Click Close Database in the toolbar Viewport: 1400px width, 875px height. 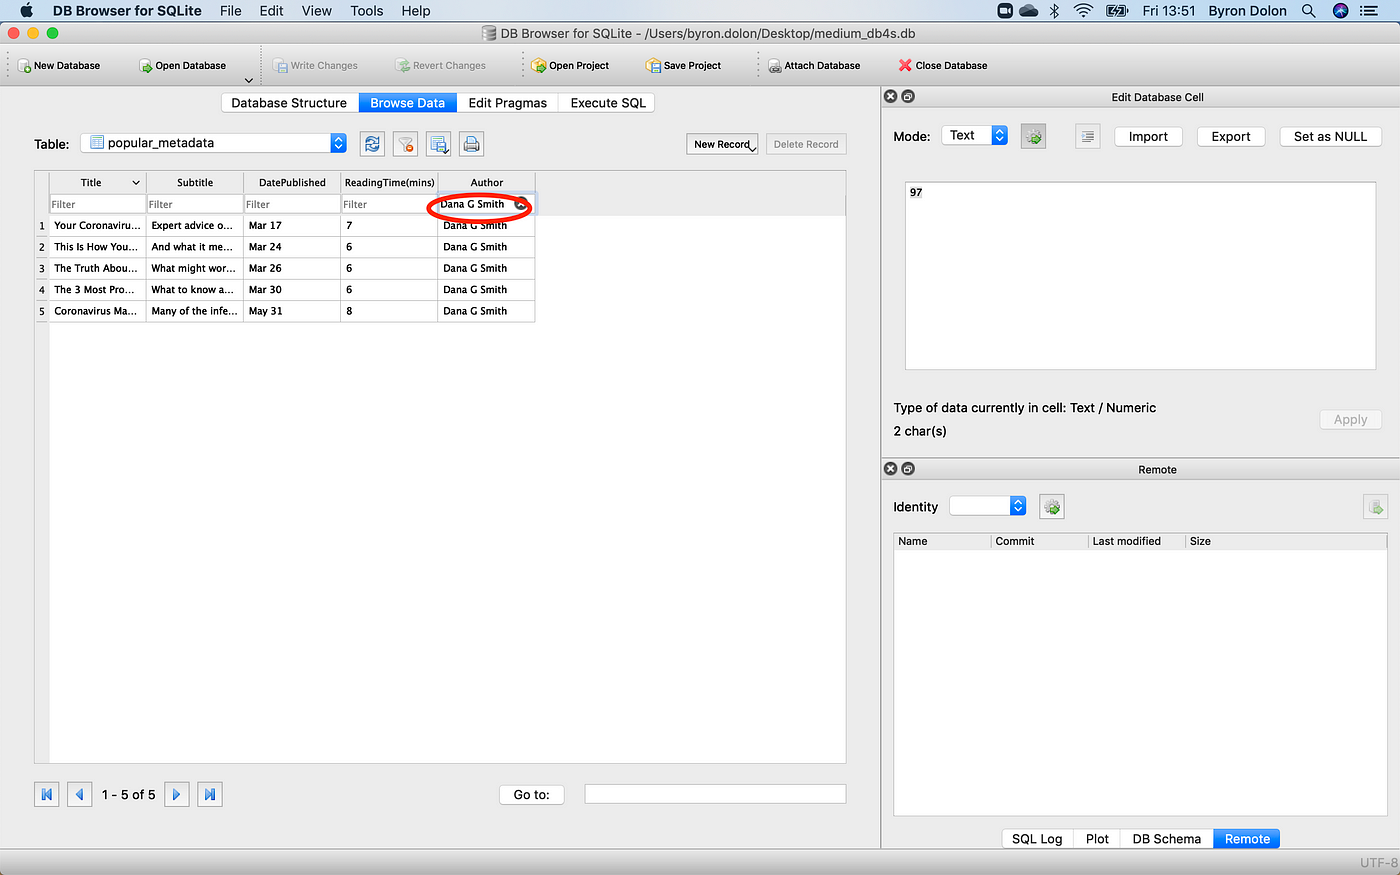point(943,66)
